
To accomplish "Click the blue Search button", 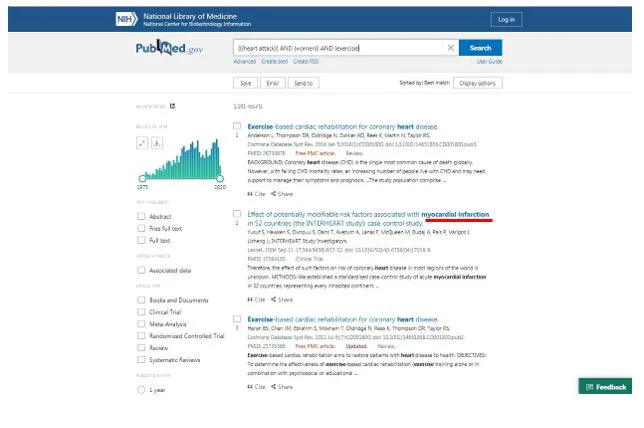I will point(480,48).
